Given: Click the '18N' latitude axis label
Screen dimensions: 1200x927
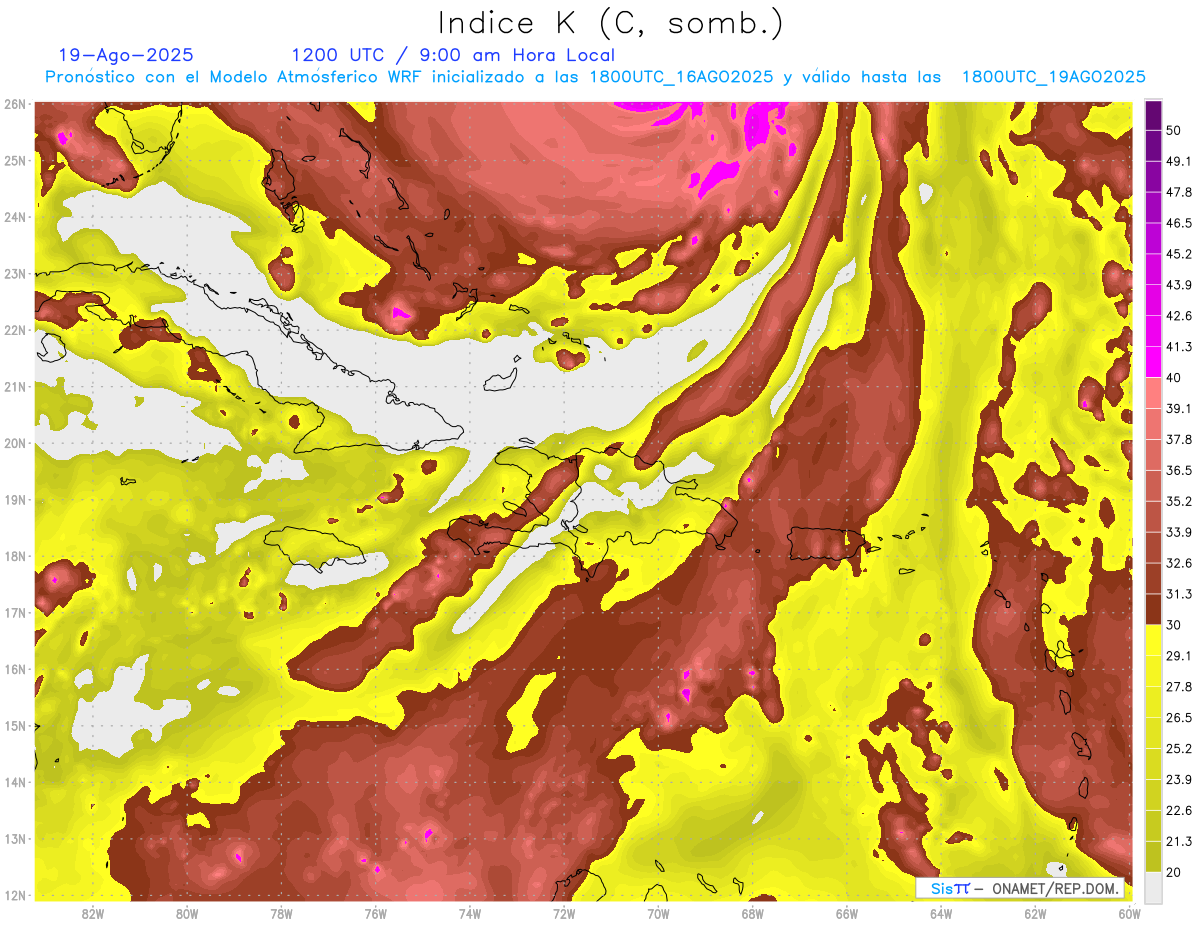Looking at the screenshot, I should [15, 556].
